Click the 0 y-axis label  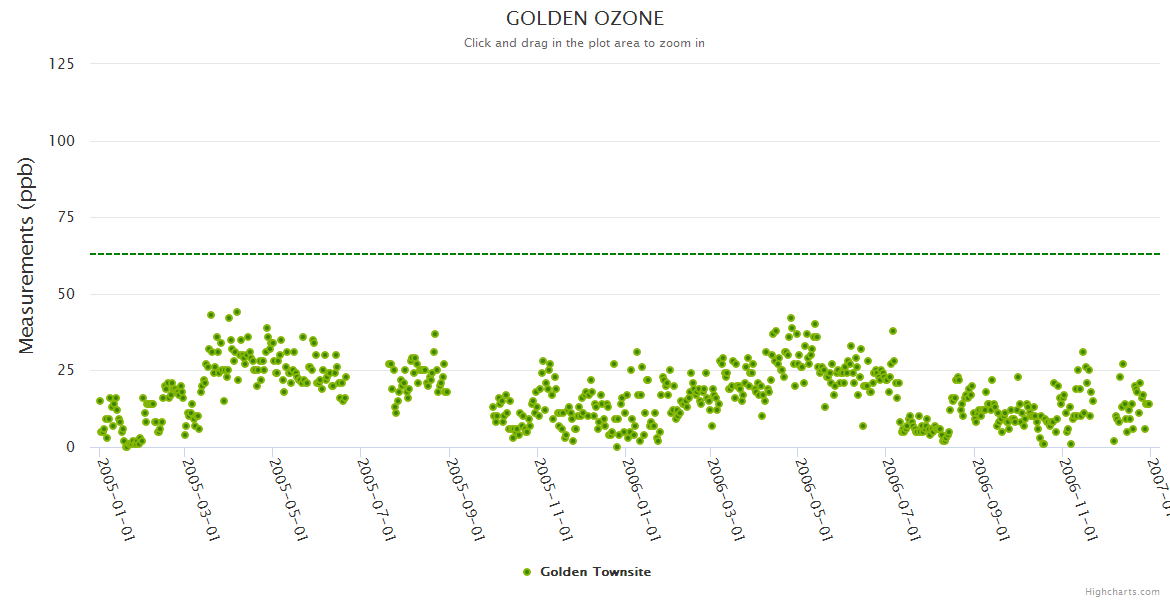[x=70, y=448]
